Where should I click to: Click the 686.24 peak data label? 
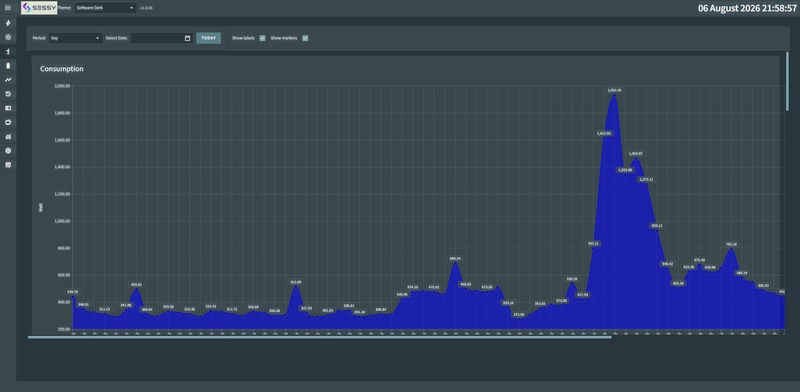pos(455,258)
